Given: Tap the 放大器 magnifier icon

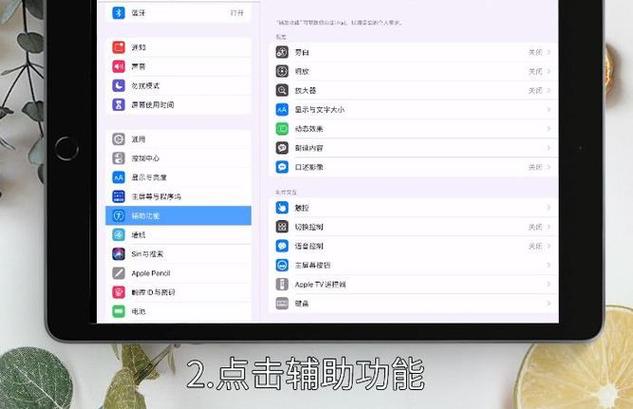Looking at the screenshot, I should pos(282,90).
